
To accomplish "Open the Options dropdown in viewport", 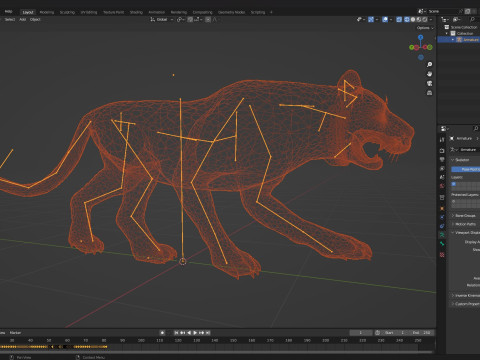I will pyautogui.click(x=425, y=28).
